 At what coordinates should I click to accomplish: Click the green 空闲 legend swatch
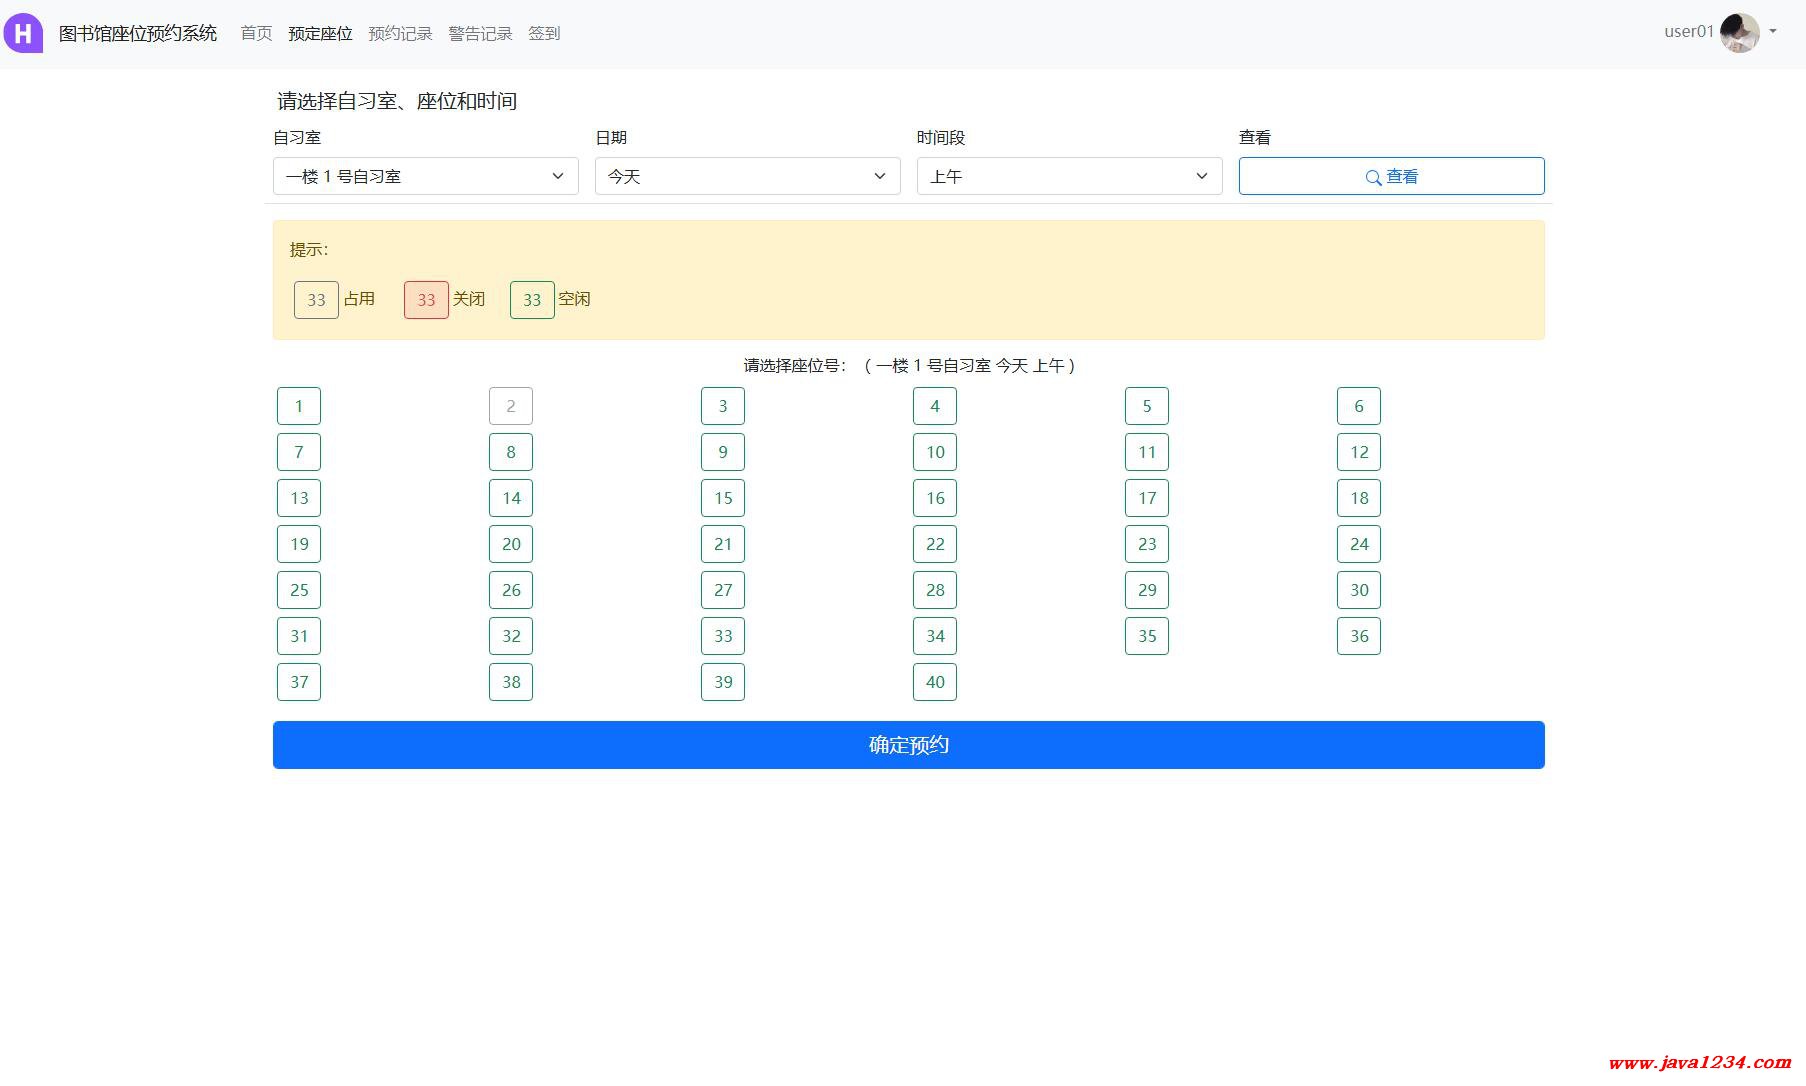point(532,300)
